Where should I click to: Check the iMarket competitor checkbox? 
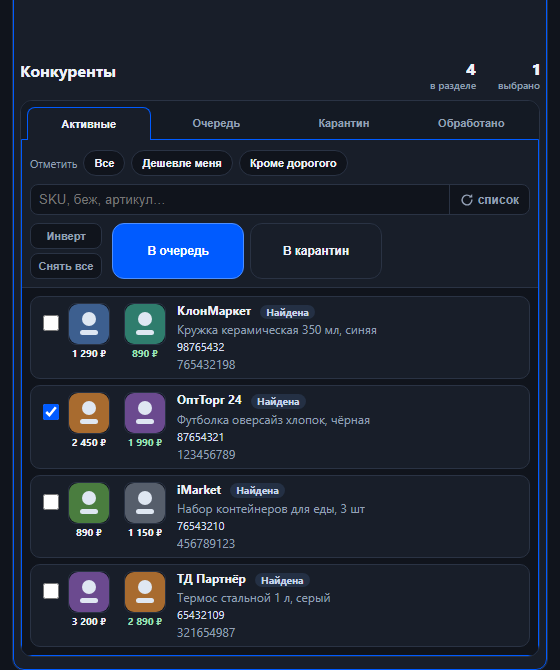click(51, 502)
